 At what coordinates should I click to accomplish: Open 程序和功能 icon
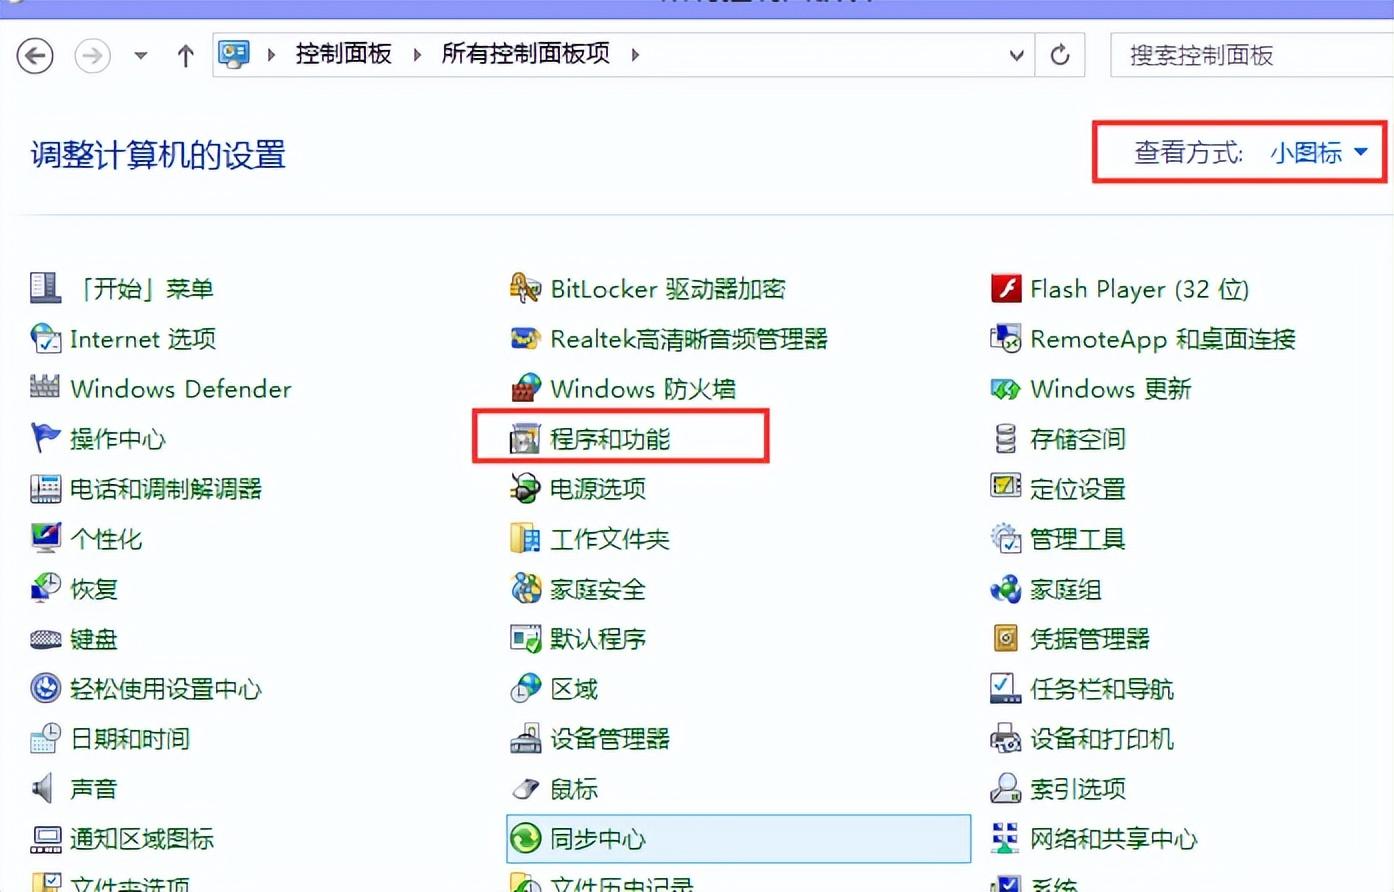pyautogui.click(x=525, y=438)
